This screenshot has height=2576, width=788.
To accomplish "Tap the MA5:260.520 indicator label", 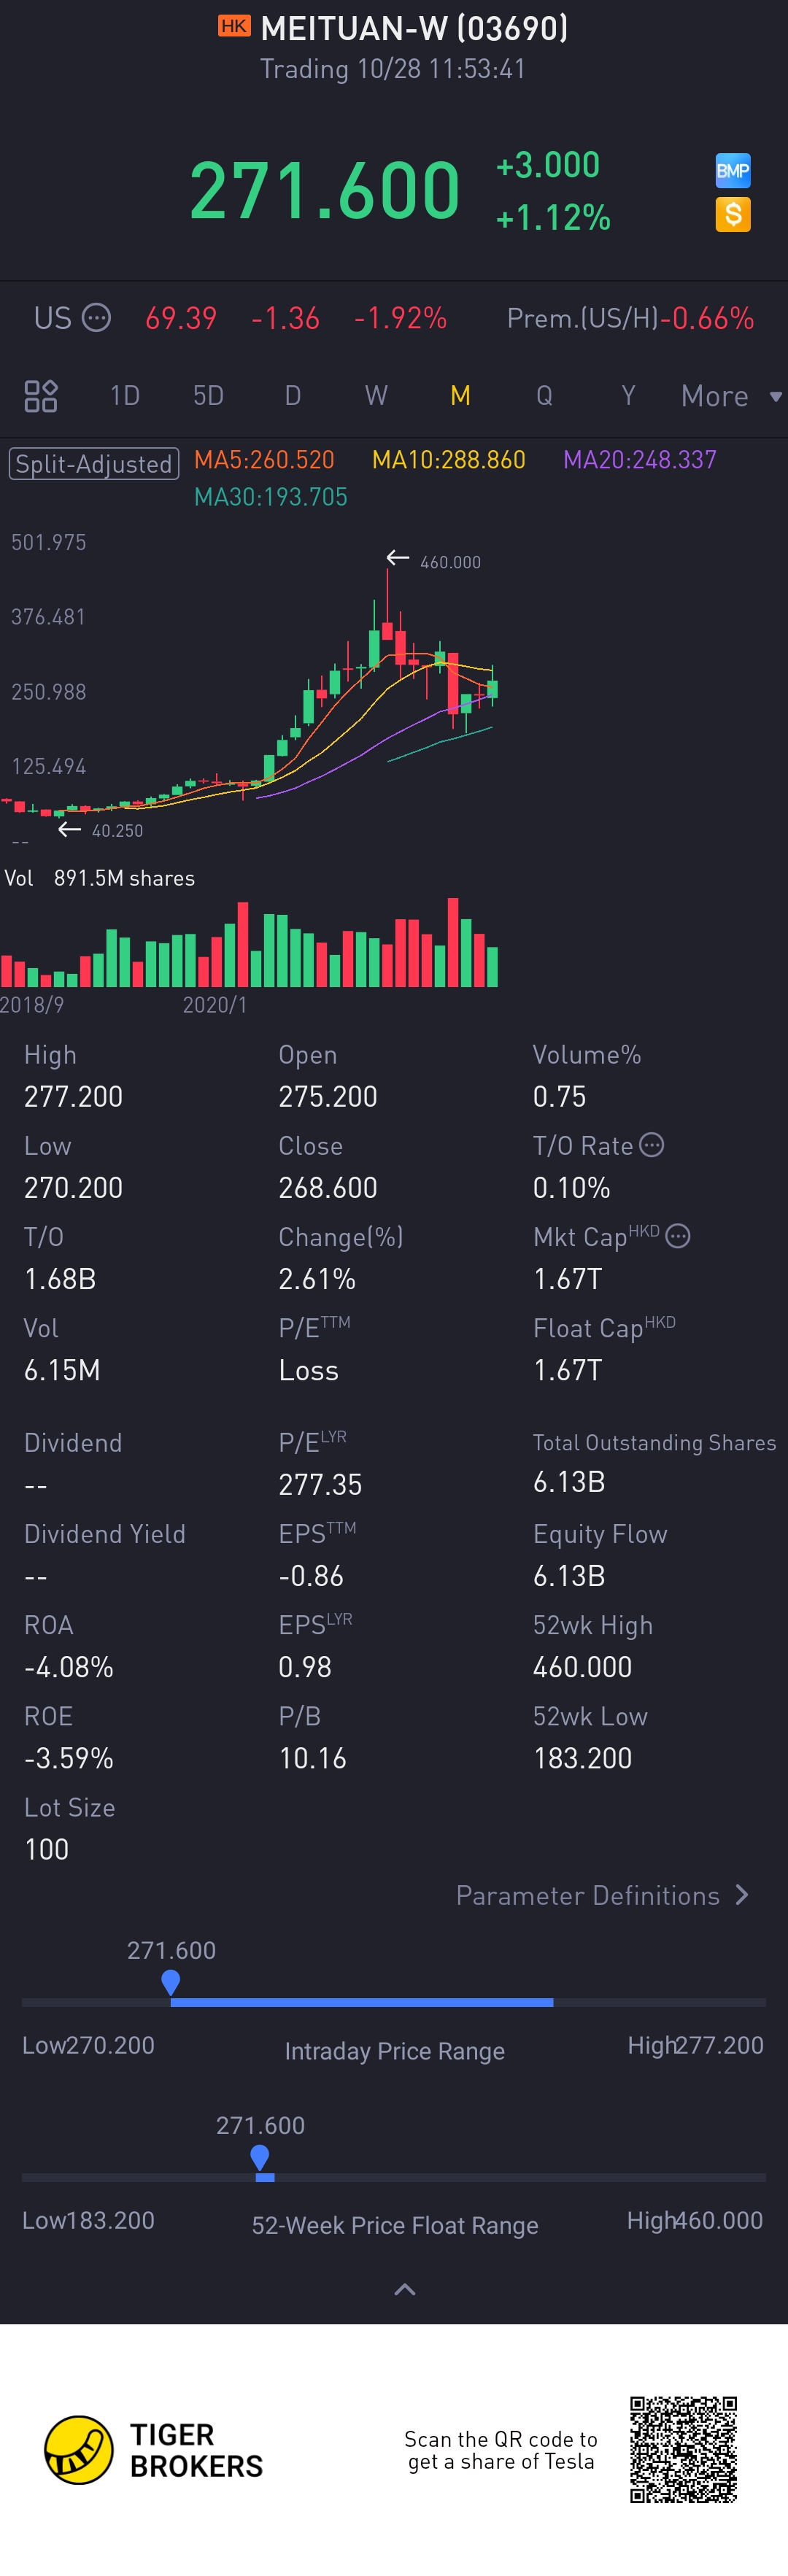I will pos(264,460).
